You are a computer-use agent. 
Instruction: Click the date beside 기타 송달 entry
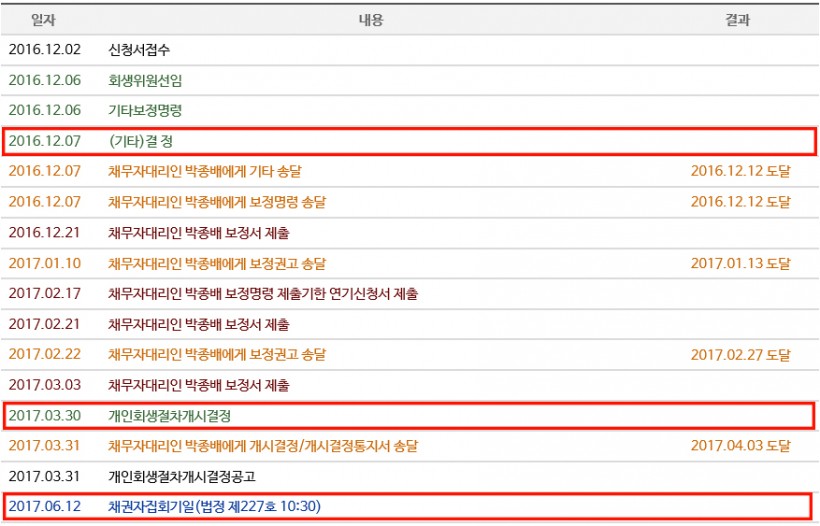click(x=45, y=171)
